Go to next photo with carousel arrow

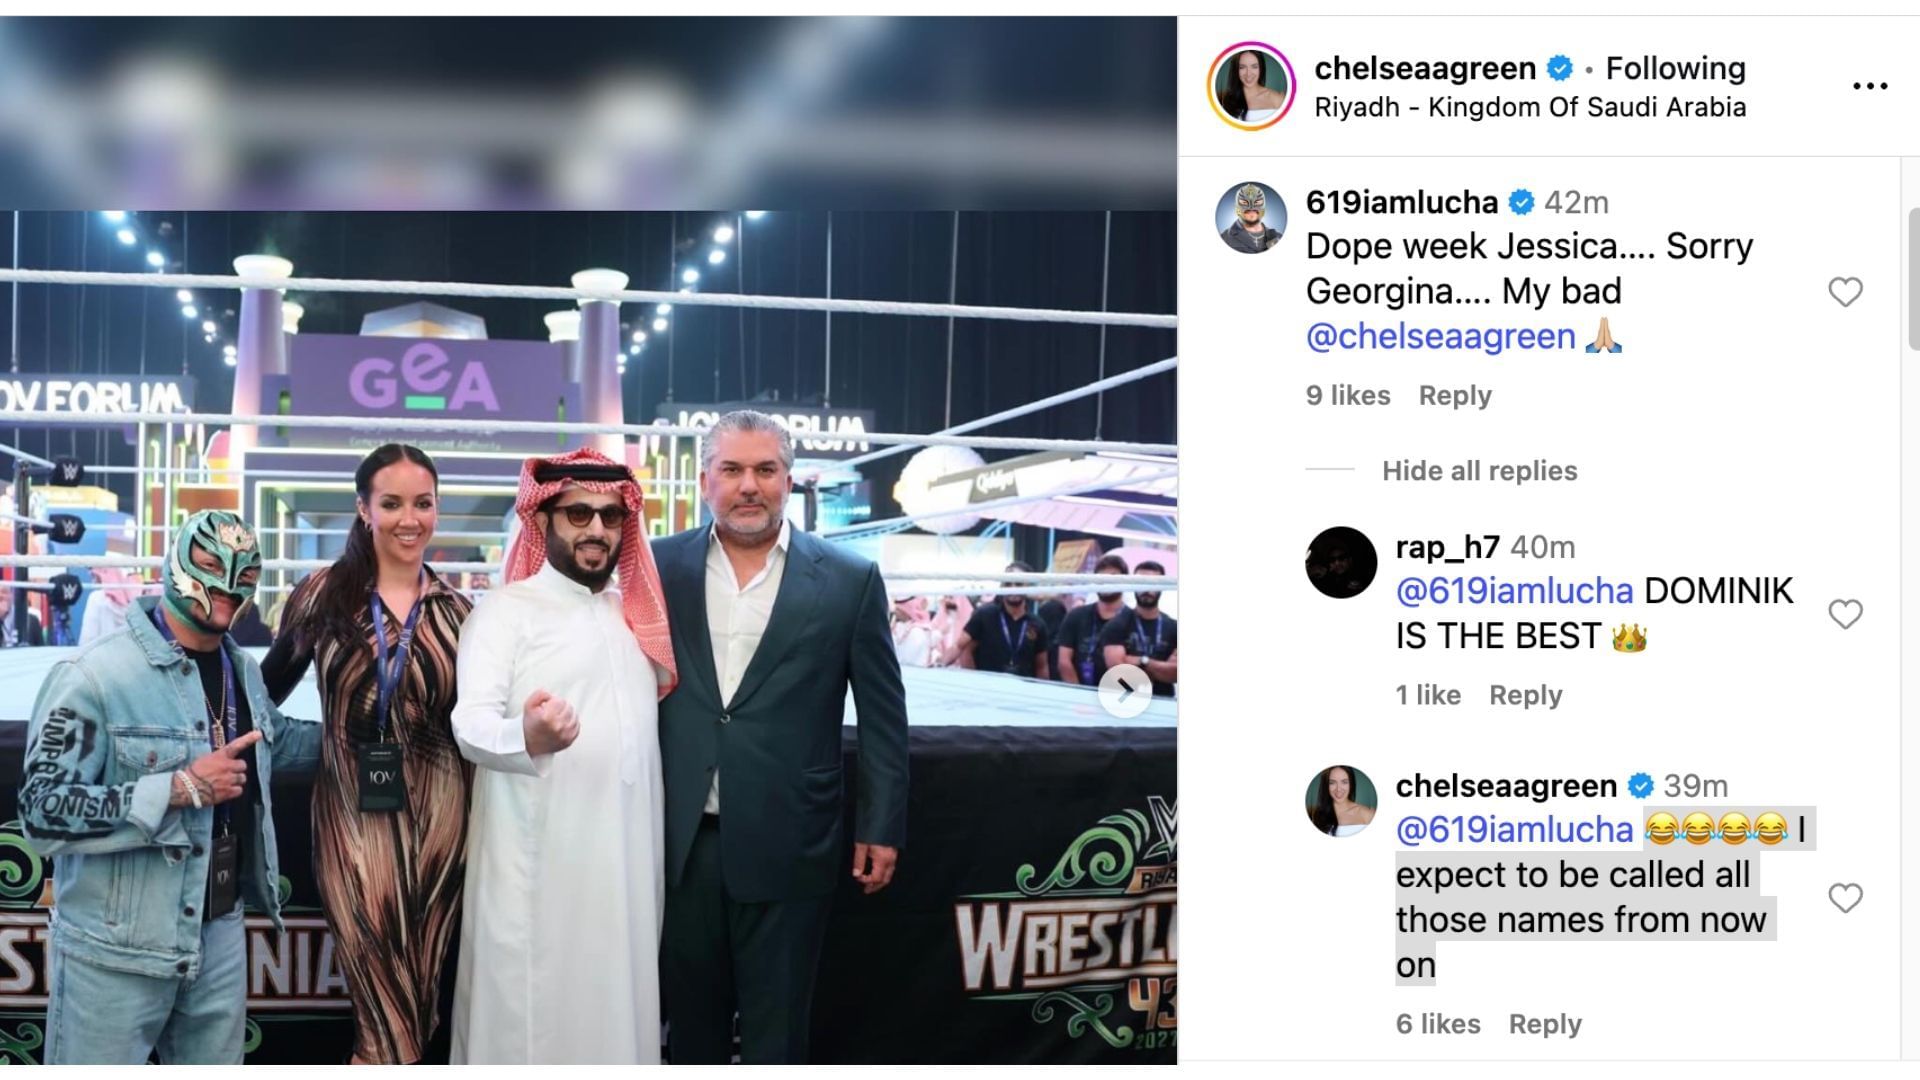[x=1125, y=690]
